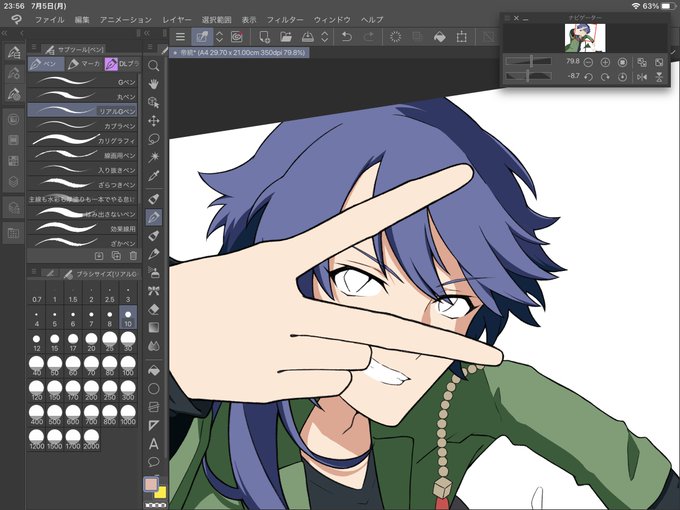The width and height of the screenshot is (680, 510).
Task: Click zoom in plus in Navigator
Action: pos(605,62)
